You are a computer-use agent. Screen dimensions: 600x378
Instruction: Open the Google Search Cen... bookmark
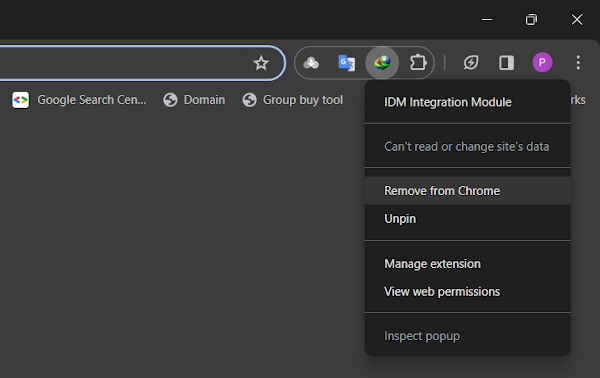point(79,100)
